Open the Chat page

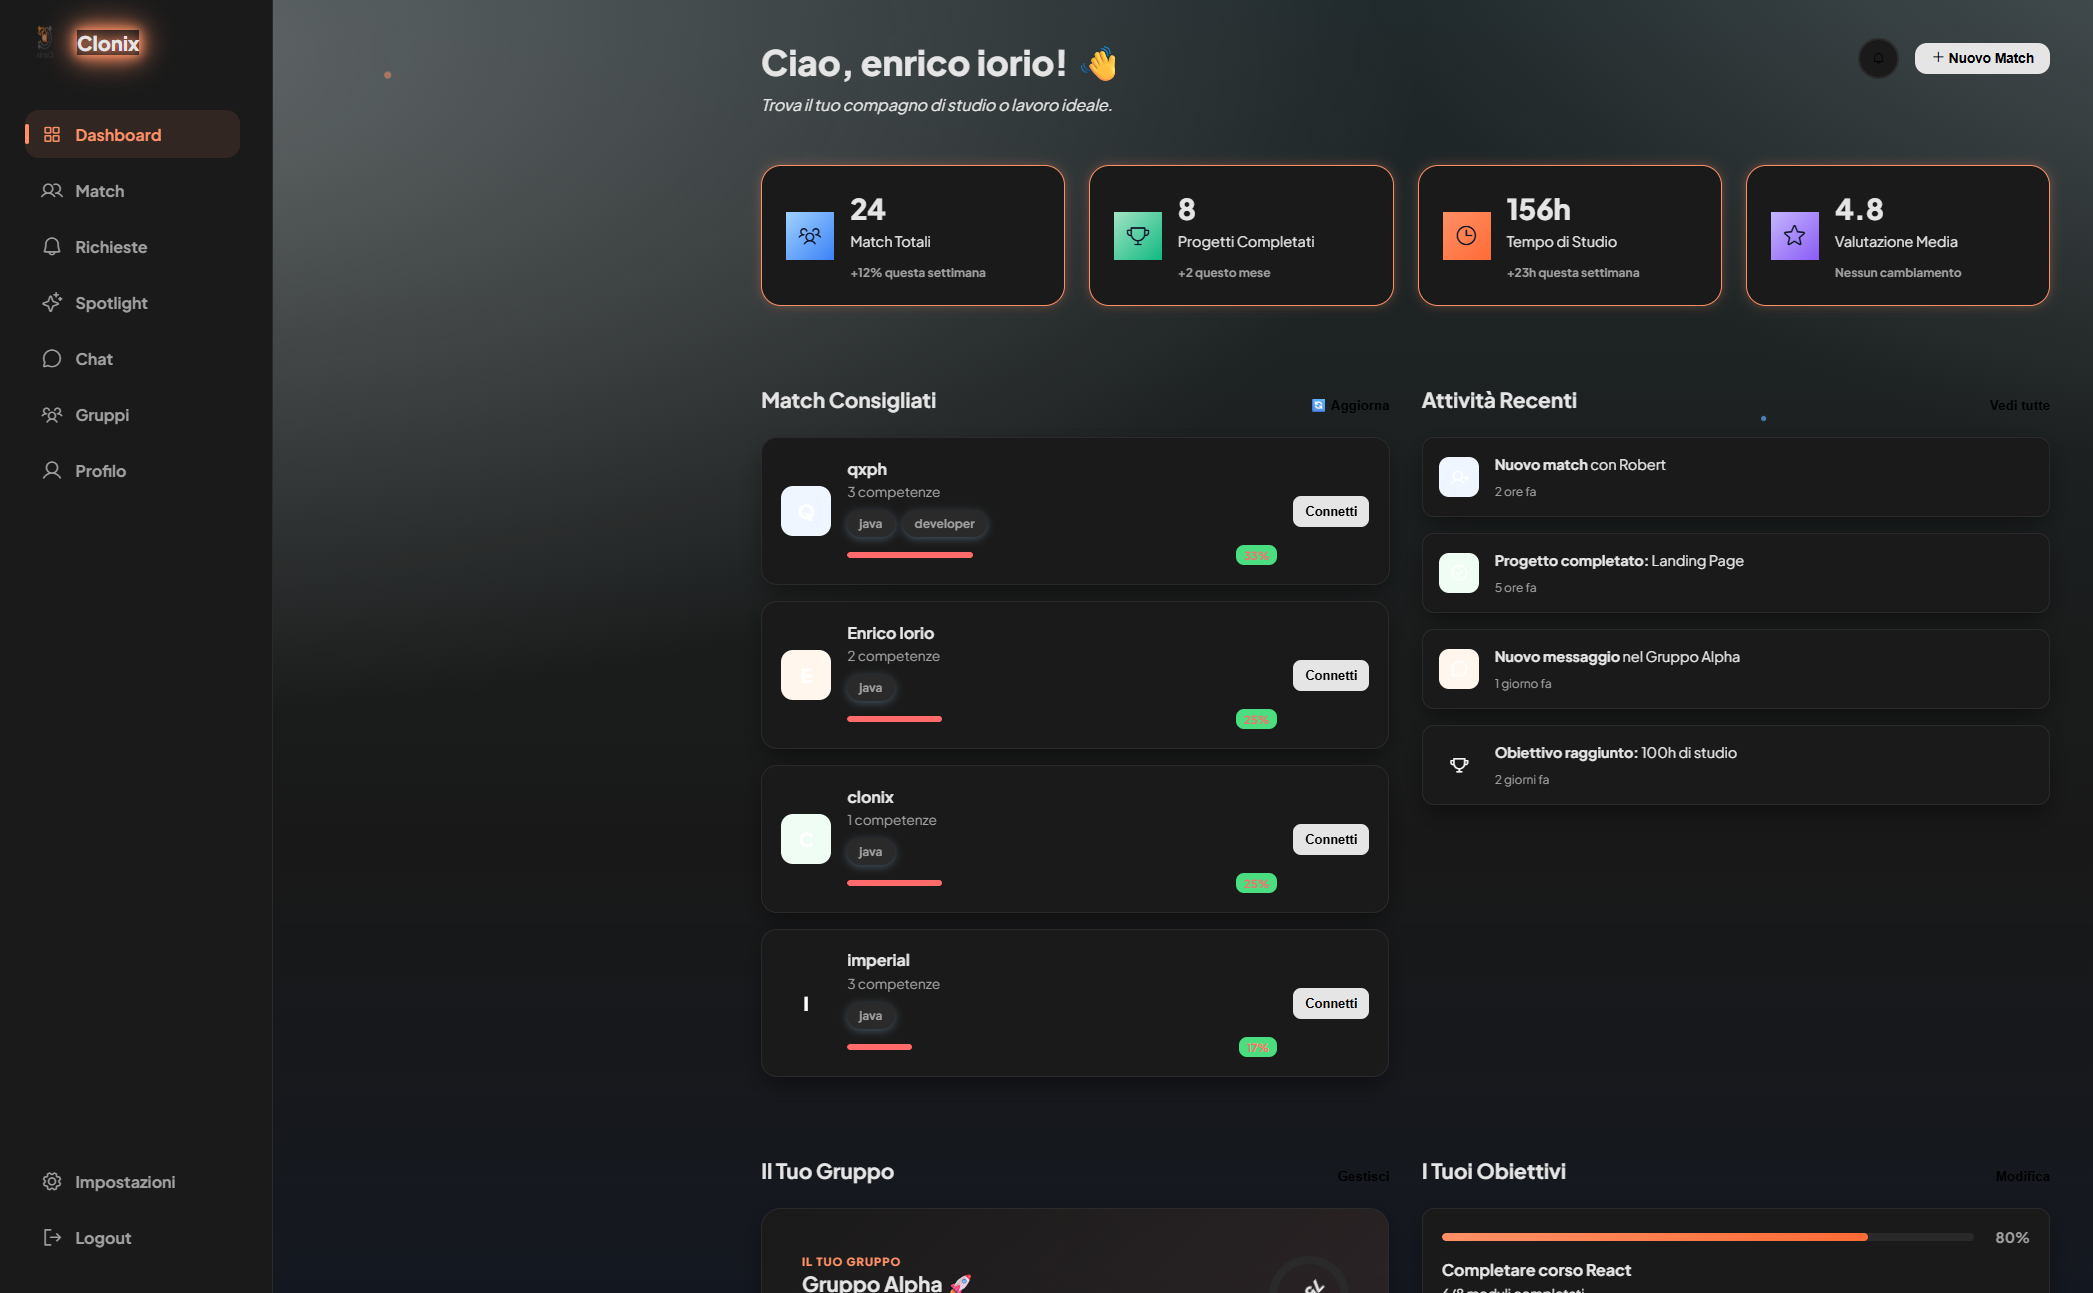(x=133, y=358)
